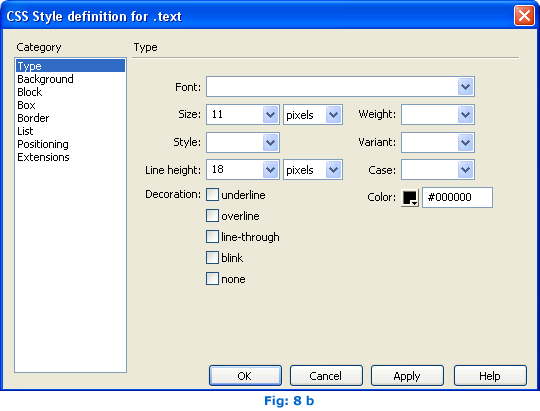
Task: Open the black Color swatch picker
Action: 410,198
